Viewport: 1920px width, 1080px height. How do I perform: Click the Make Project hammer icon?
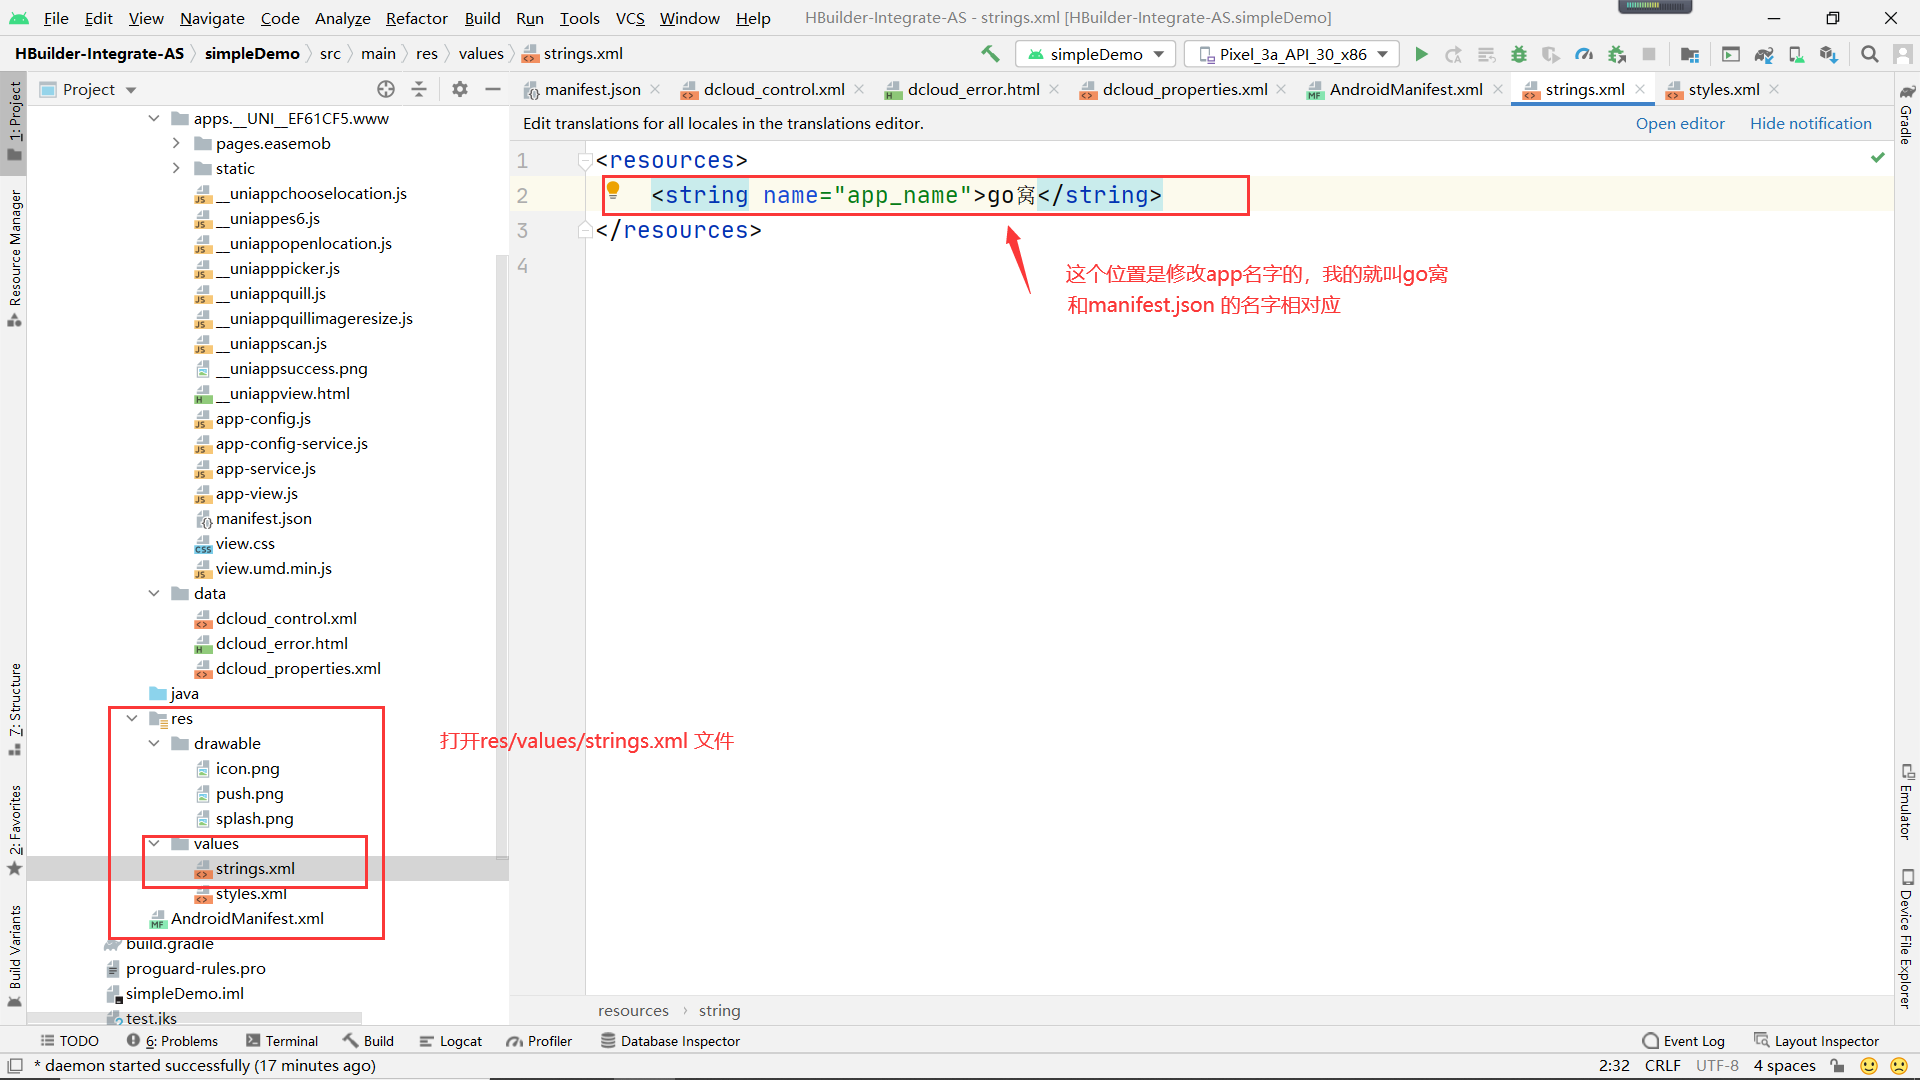coord(990,54)
